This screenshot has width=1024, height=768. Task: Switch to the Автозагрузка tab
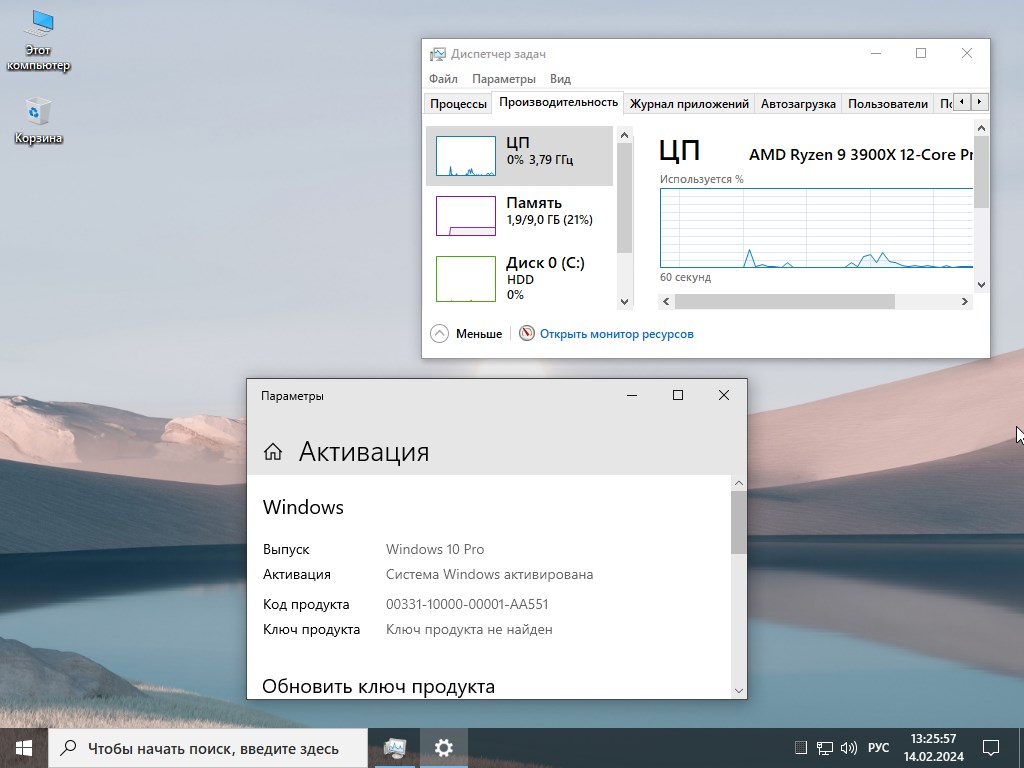click(x=798, y=104)
